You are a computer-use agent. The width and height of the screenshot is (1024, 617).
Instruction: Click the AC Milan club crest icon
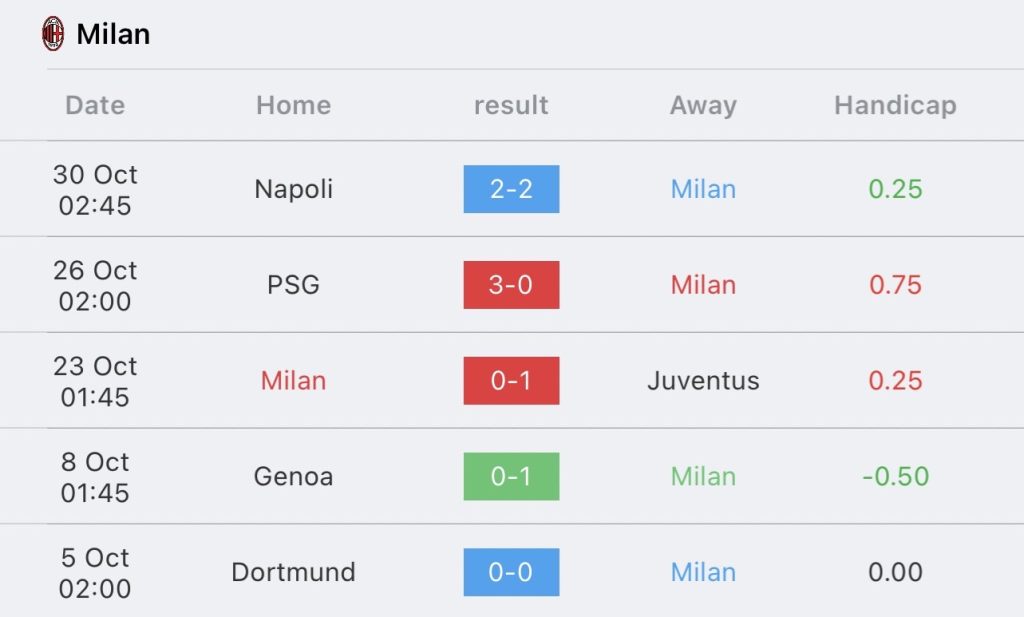[x=53, y=34]
